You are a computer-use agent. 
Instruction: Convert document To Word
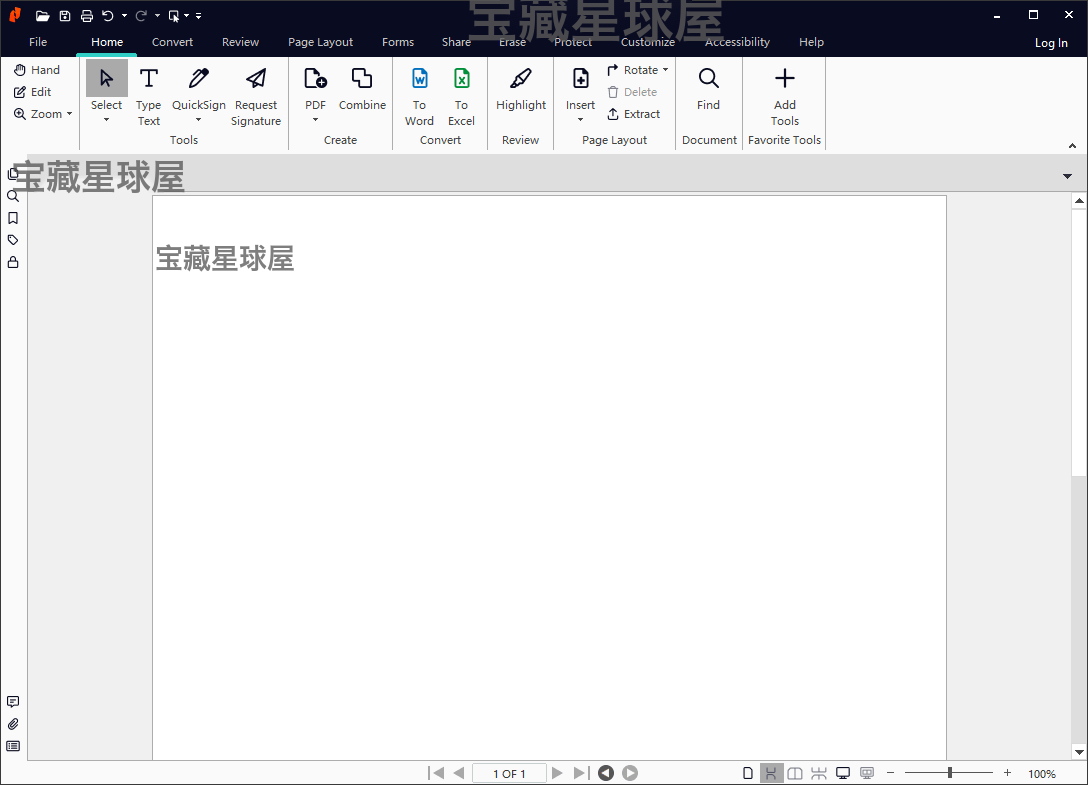point(419,96)
